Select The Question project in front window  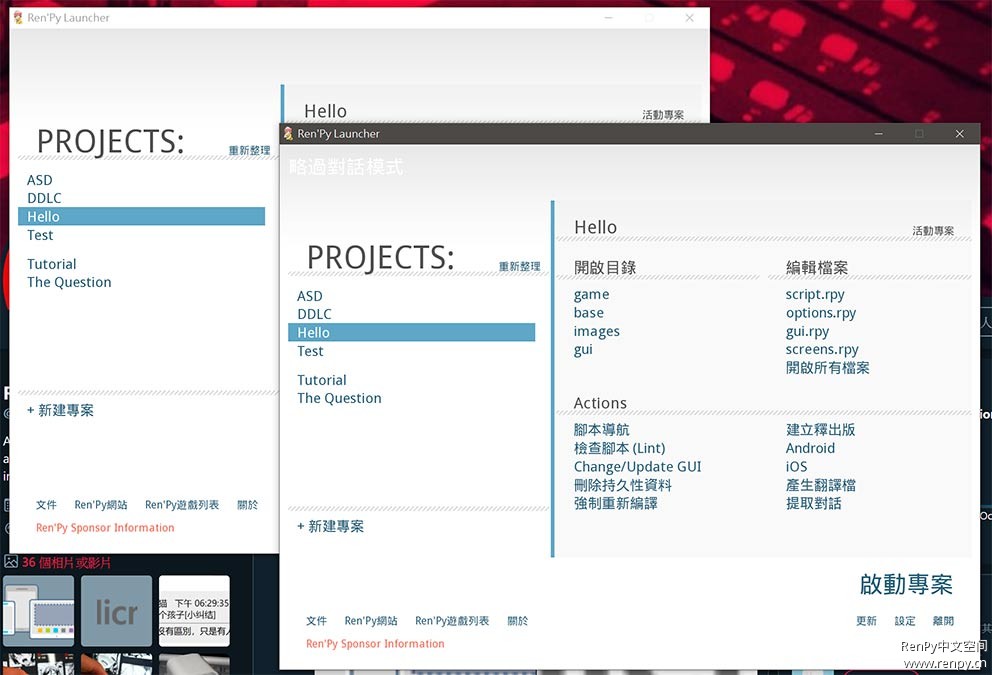tap(339, 398)
